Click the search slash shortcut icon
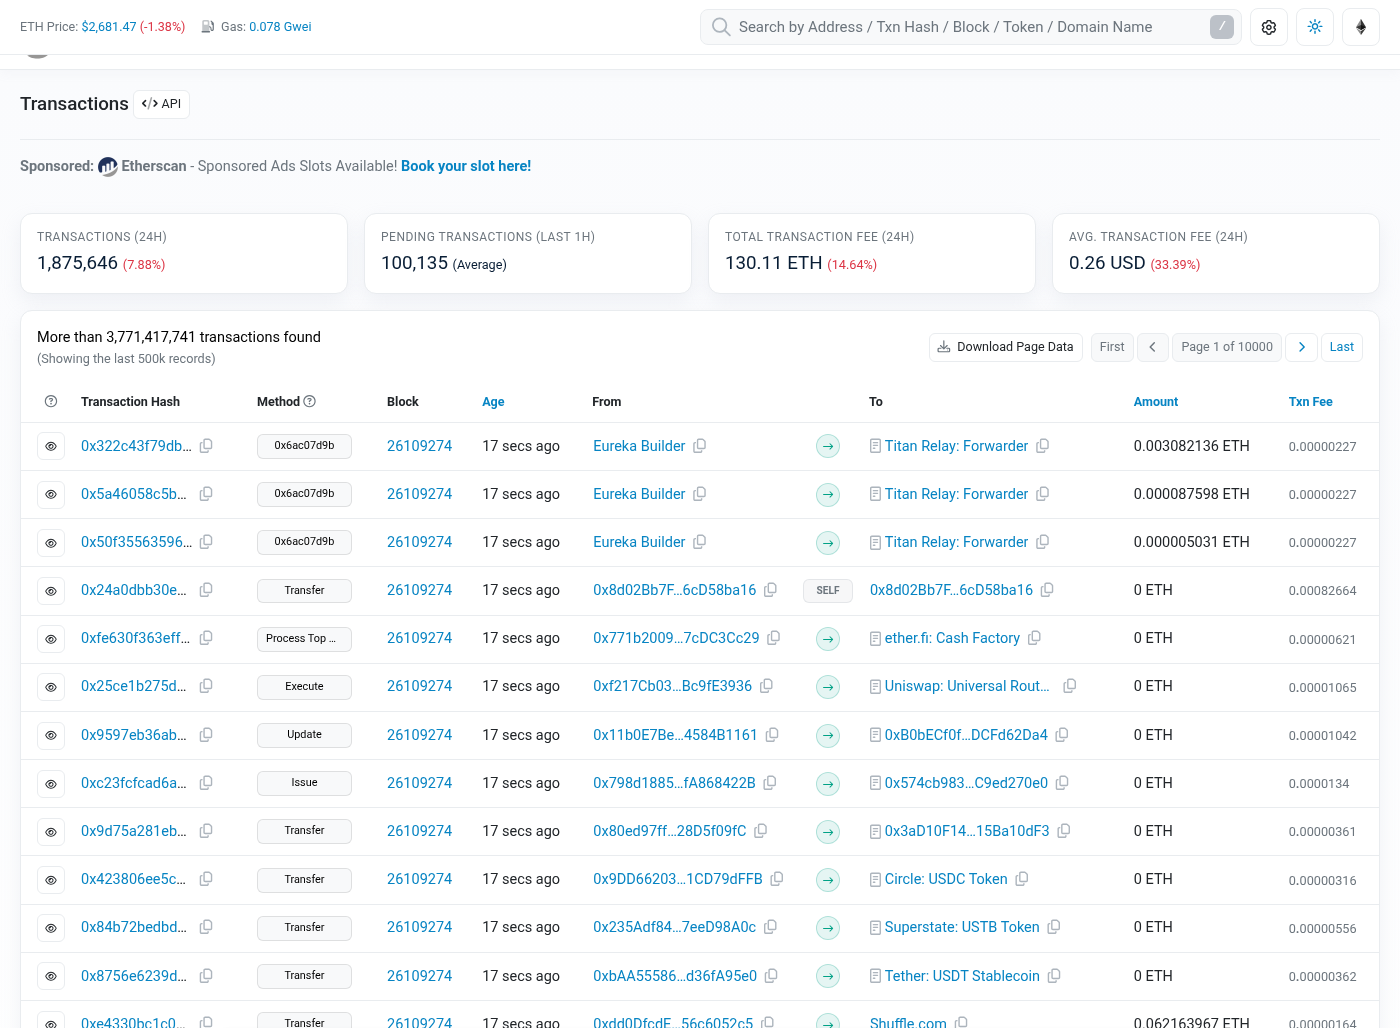The width and height of the screenshot is (1400, 1028). (x=1222, y=27)
